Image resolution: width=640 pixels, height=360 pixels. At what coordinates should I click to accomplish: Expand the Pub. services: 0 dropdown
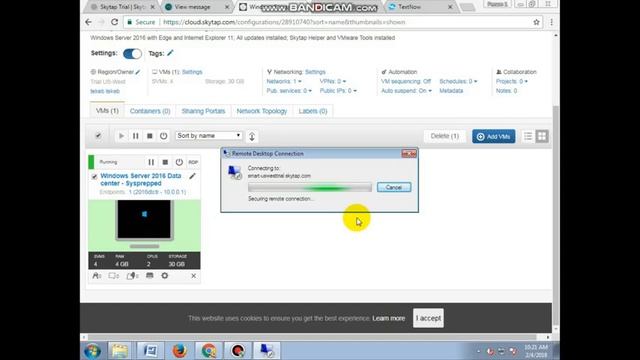click(289, 91)
